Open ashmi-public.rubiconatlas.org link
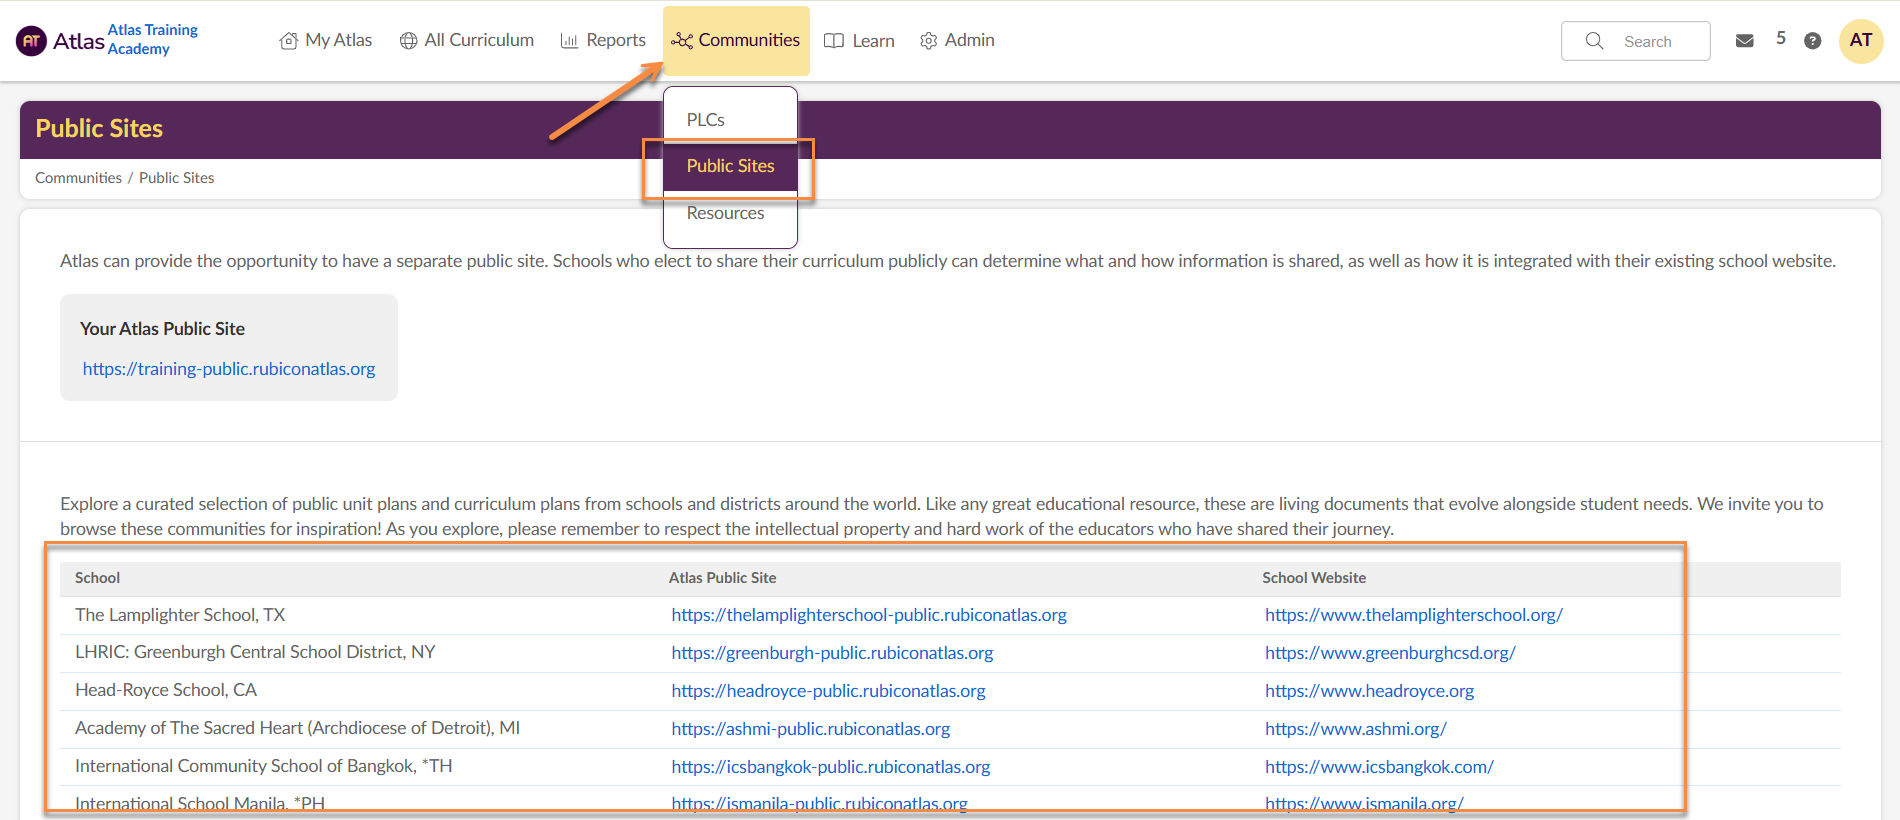The height and width of the screenshot is (820, 1900). 811,729
